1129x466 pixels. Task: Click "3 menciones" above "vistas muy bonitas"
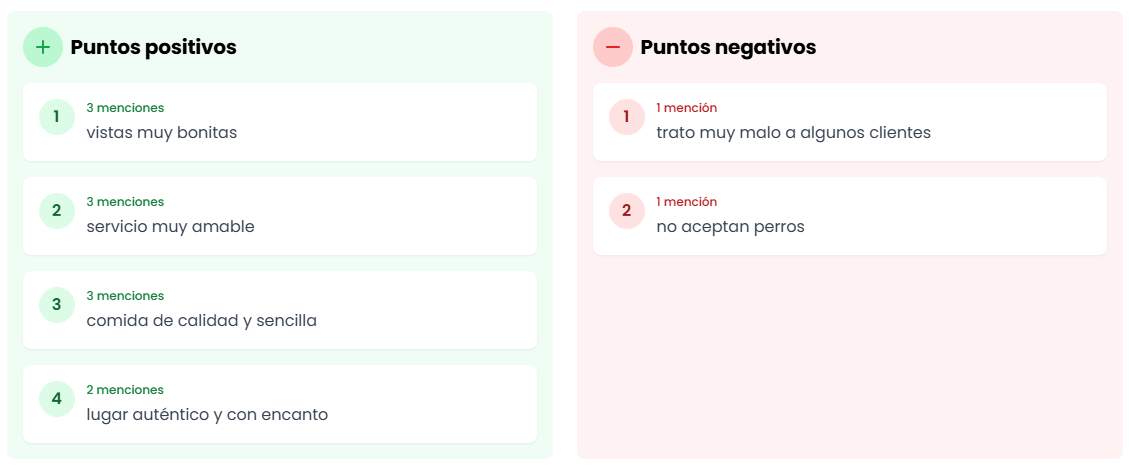[125, 108]
